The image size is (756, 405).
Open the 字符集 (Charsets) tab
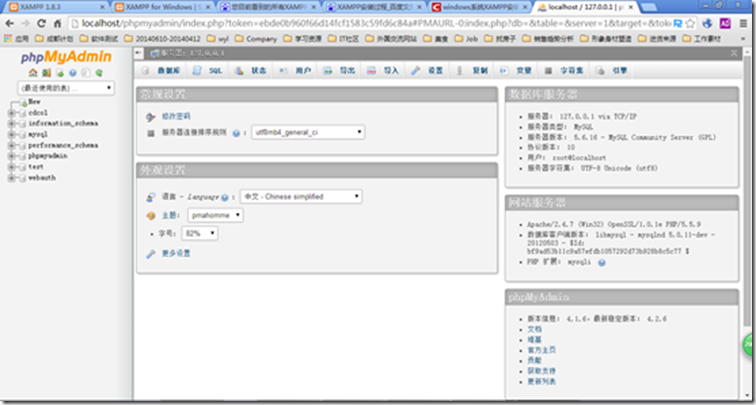[x=564, y=71]
